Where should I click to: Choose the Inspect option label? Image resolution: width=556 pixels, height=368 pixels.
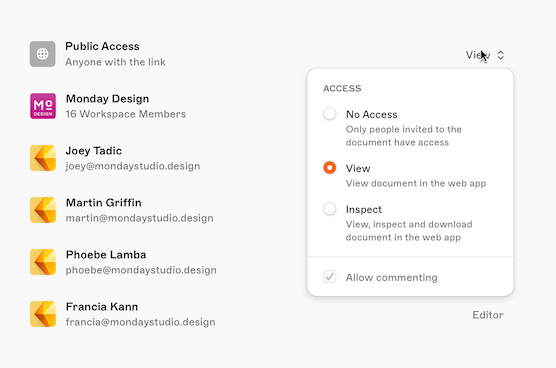pos(364,209)
